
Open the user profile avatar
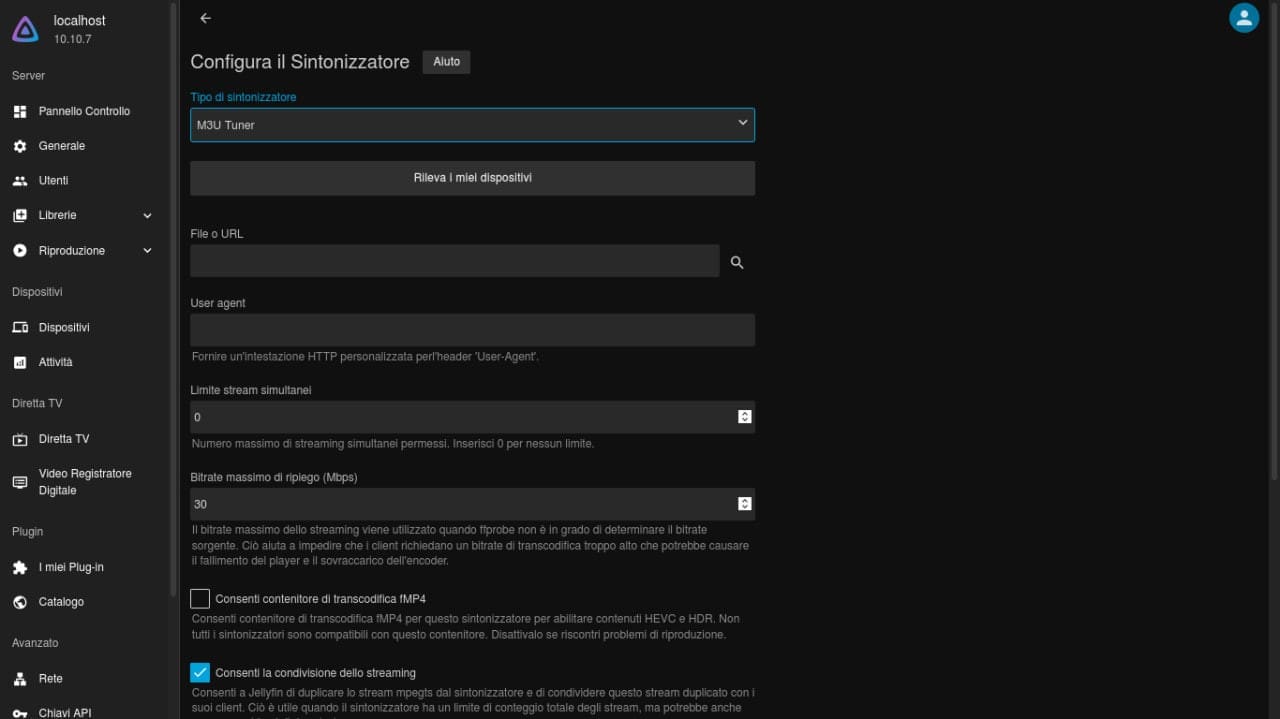pos(1244,18)
